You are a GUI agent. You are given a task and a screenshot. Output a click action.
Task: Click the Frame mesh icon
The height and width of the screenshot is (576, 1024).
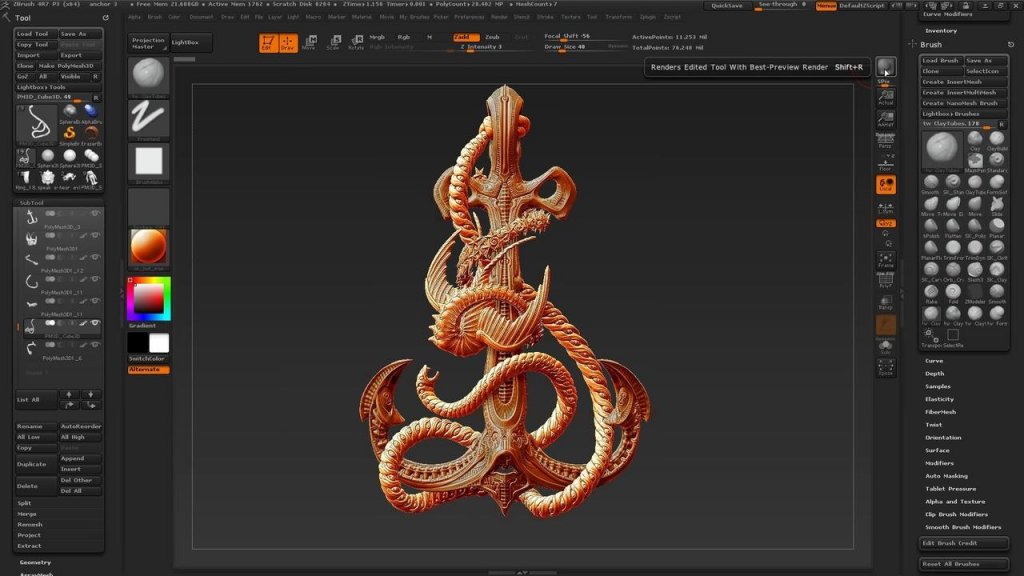point(886,261)
